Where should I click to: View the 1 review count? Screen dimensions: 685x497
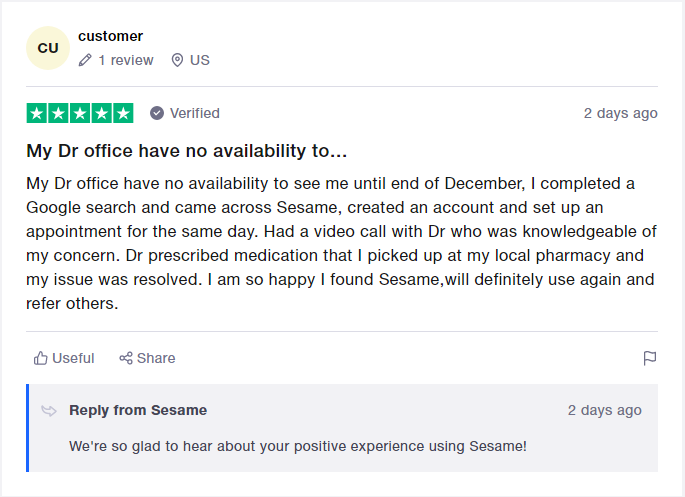click(126, 60)
